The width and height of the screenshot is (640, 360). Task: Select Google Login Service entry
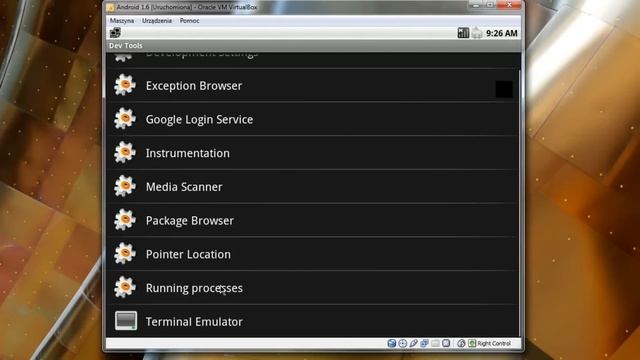pyautogui.click(x=312, y=119)
